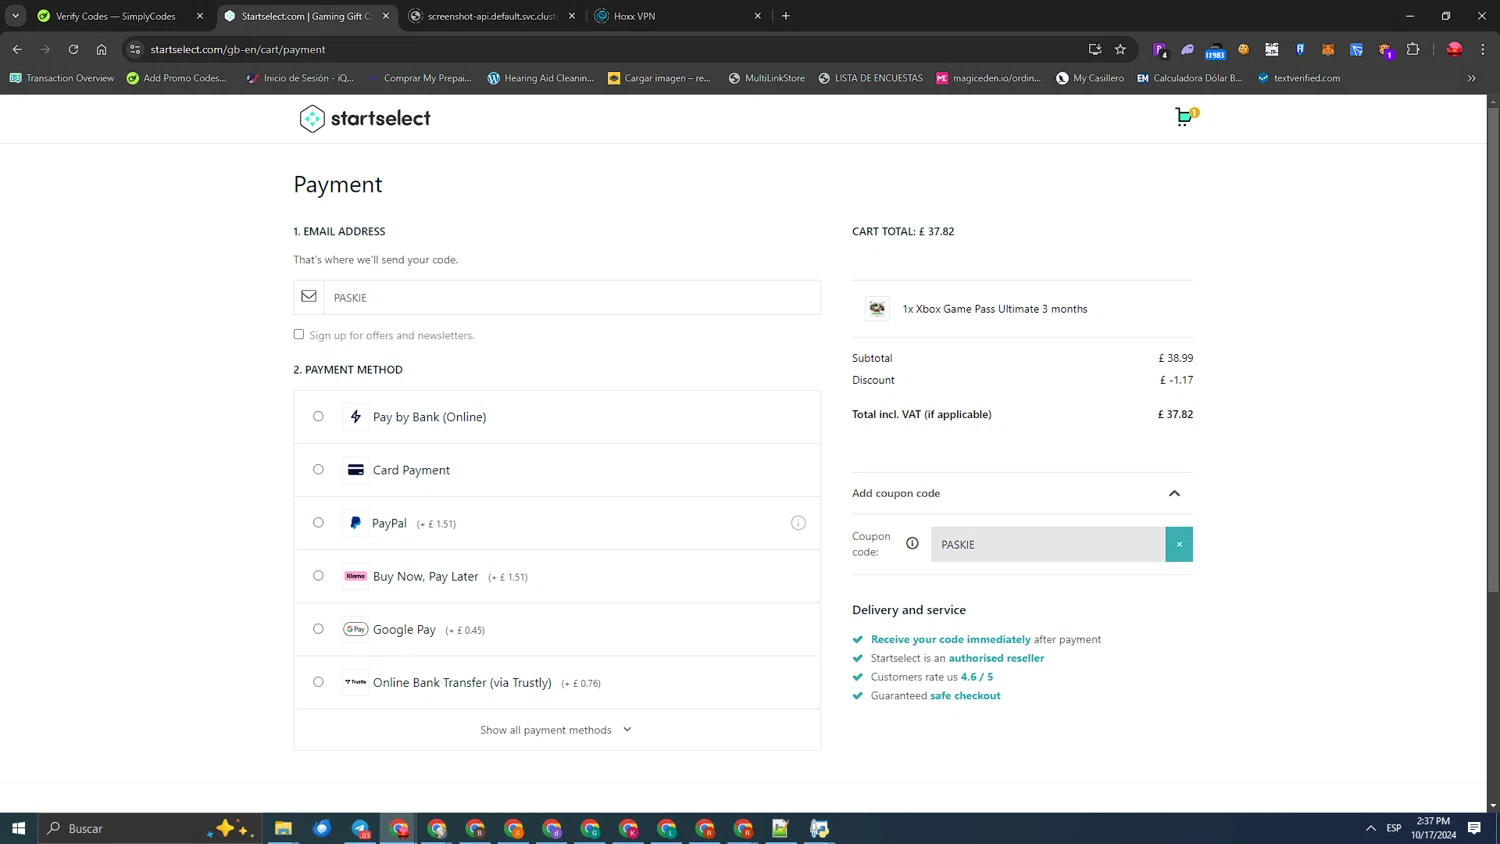Open Telegram from the taskbar
The height and width of the screenshot is (844, 1500).
tap(361, 828)
